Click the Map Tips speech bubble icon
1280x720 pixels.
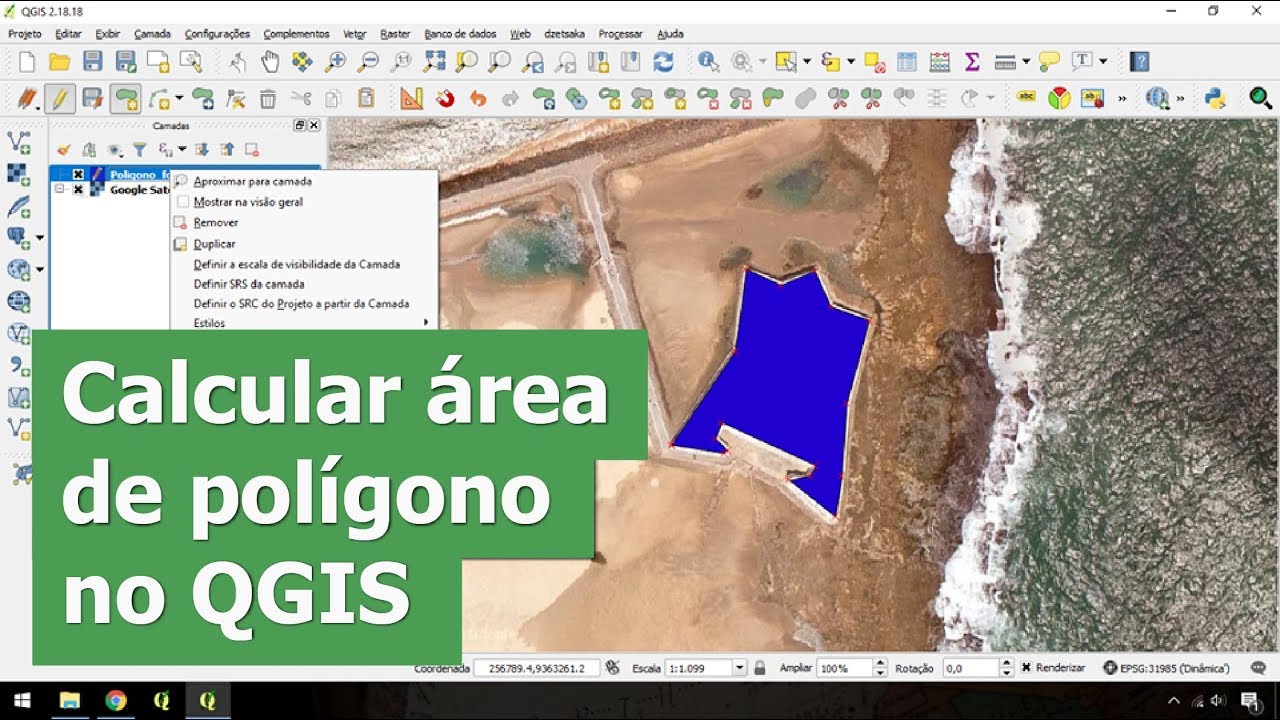click(1049, 62)
